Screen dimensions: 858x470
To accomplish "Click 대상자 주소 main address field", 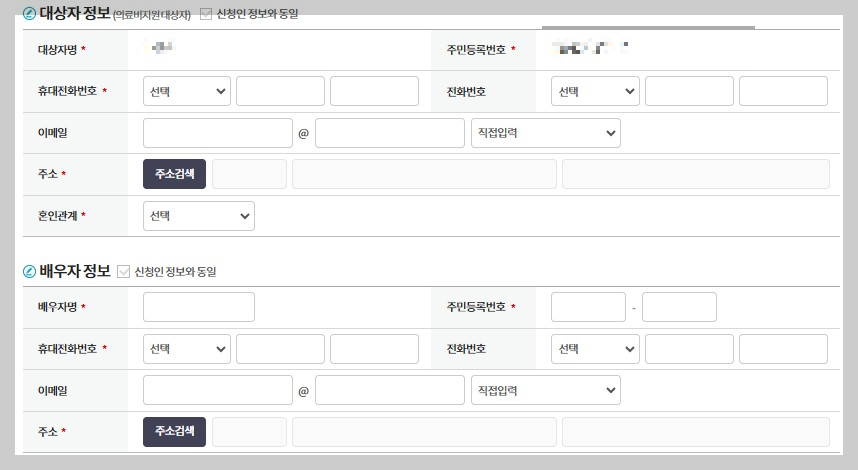I will coord(424,174).
